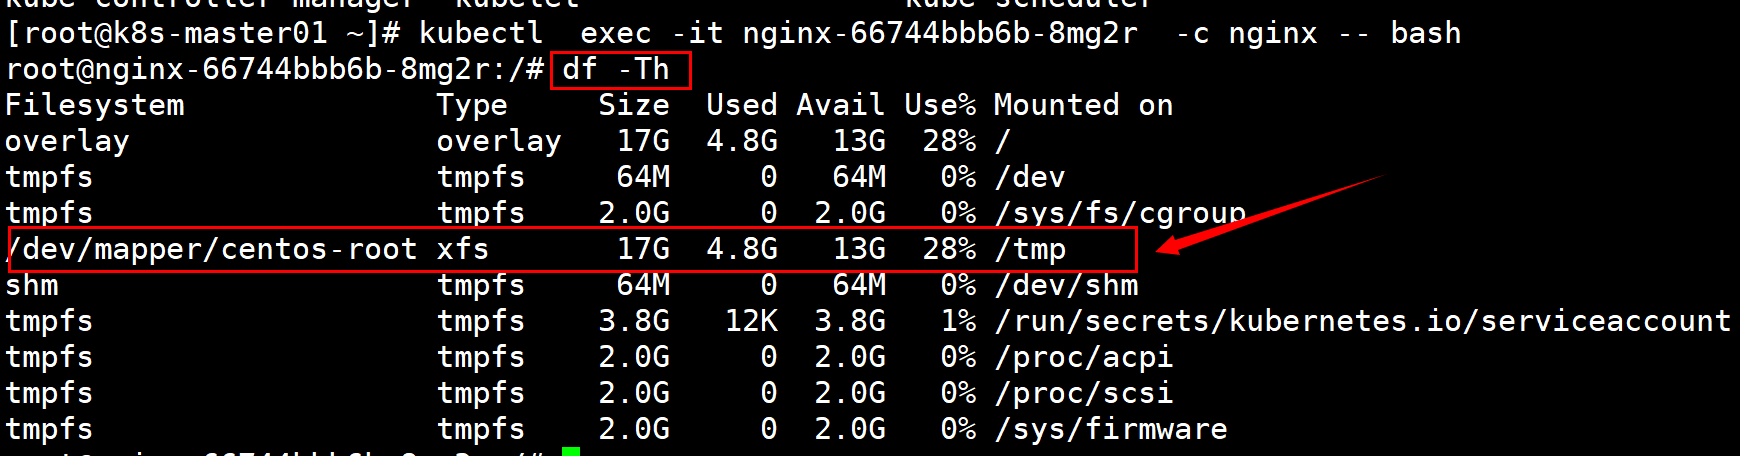Click the 12K used value

tap(751, 321)
